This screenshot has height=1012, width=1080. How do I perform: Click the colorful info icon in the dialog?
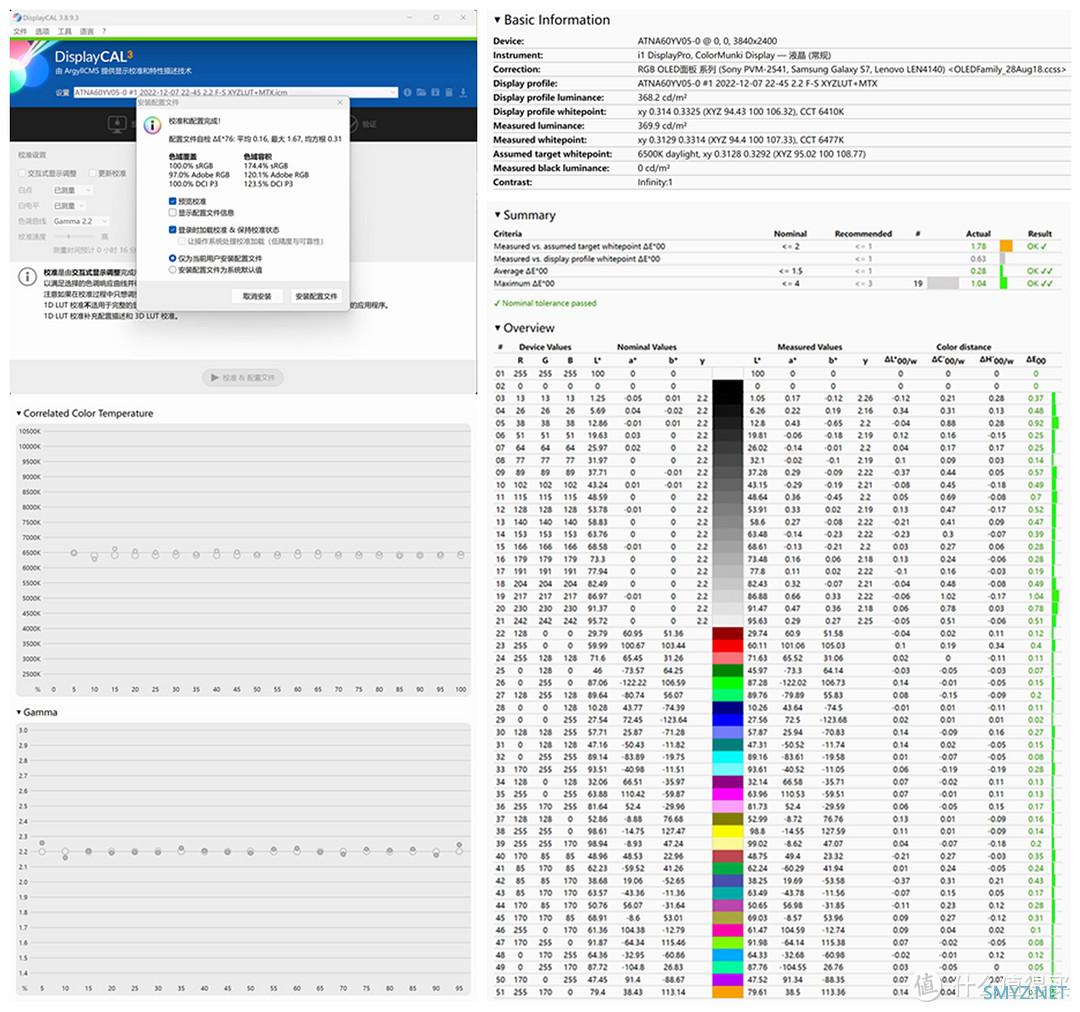coord(152,125)
